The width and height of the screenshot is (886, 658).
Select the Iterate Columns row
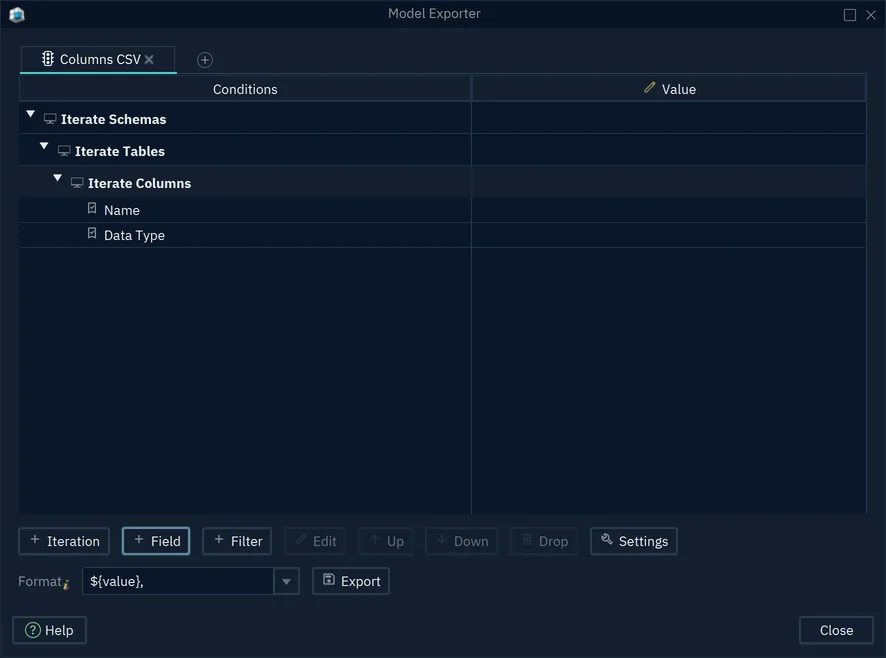(x=442, y=183)
